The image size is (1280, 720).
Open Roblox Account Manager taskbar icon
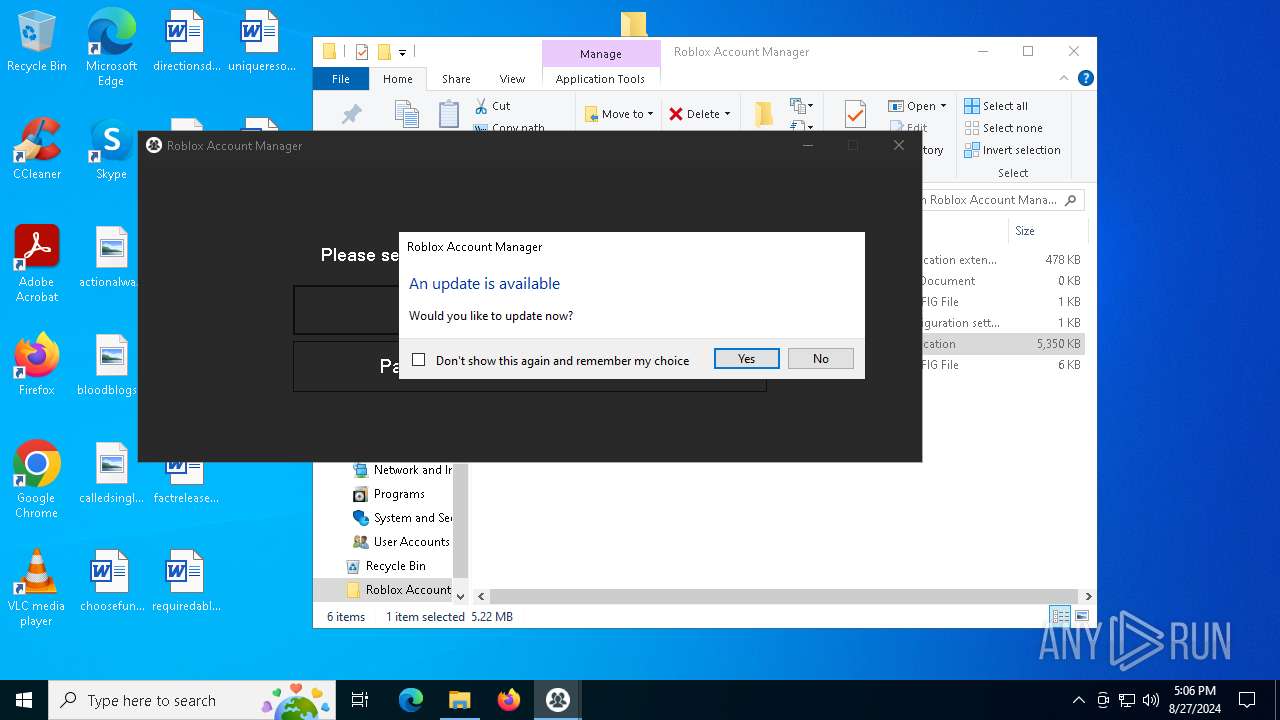pyautogui.click(x=558, y=700)
